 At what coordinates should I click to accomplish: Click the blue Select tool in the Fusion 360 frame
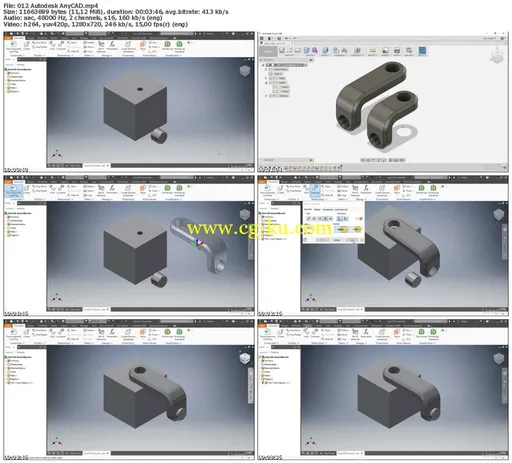coord(422,50)
